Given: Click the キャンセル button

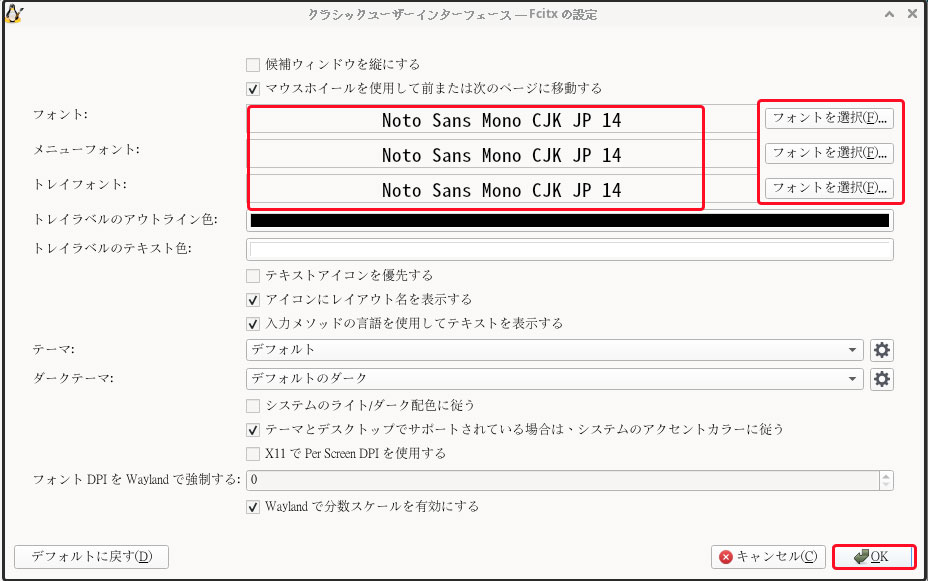Looking at the screenshot, I should pos(768,557).
